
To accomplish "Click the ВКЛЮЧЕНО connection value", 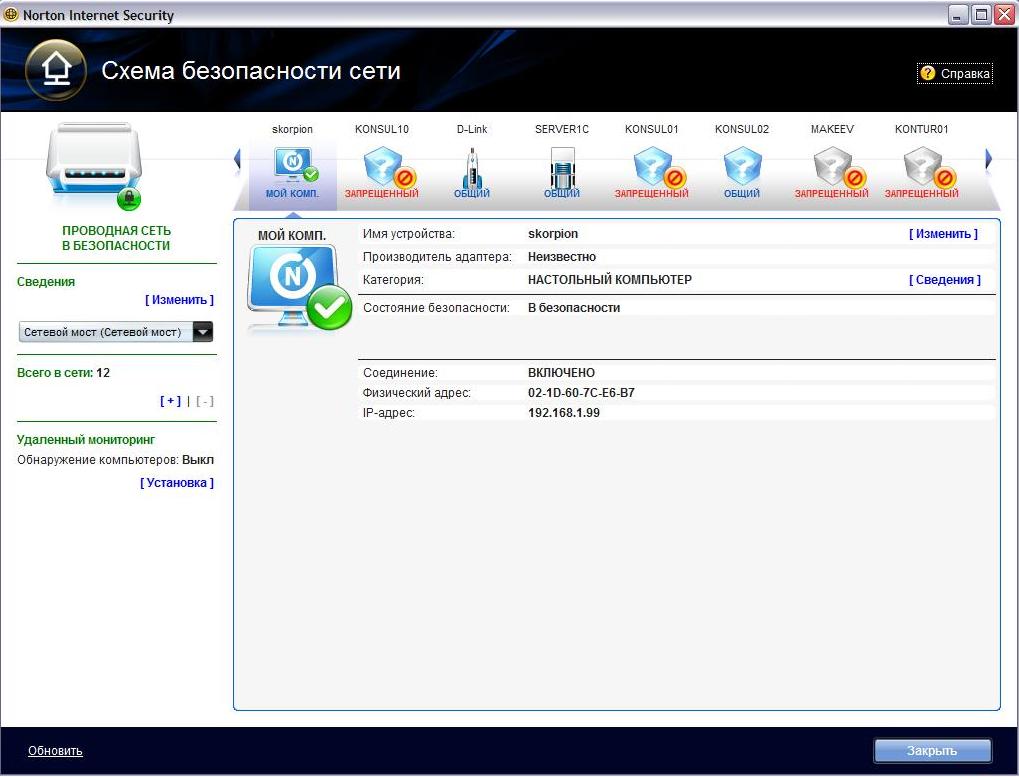I will (561, 373).
